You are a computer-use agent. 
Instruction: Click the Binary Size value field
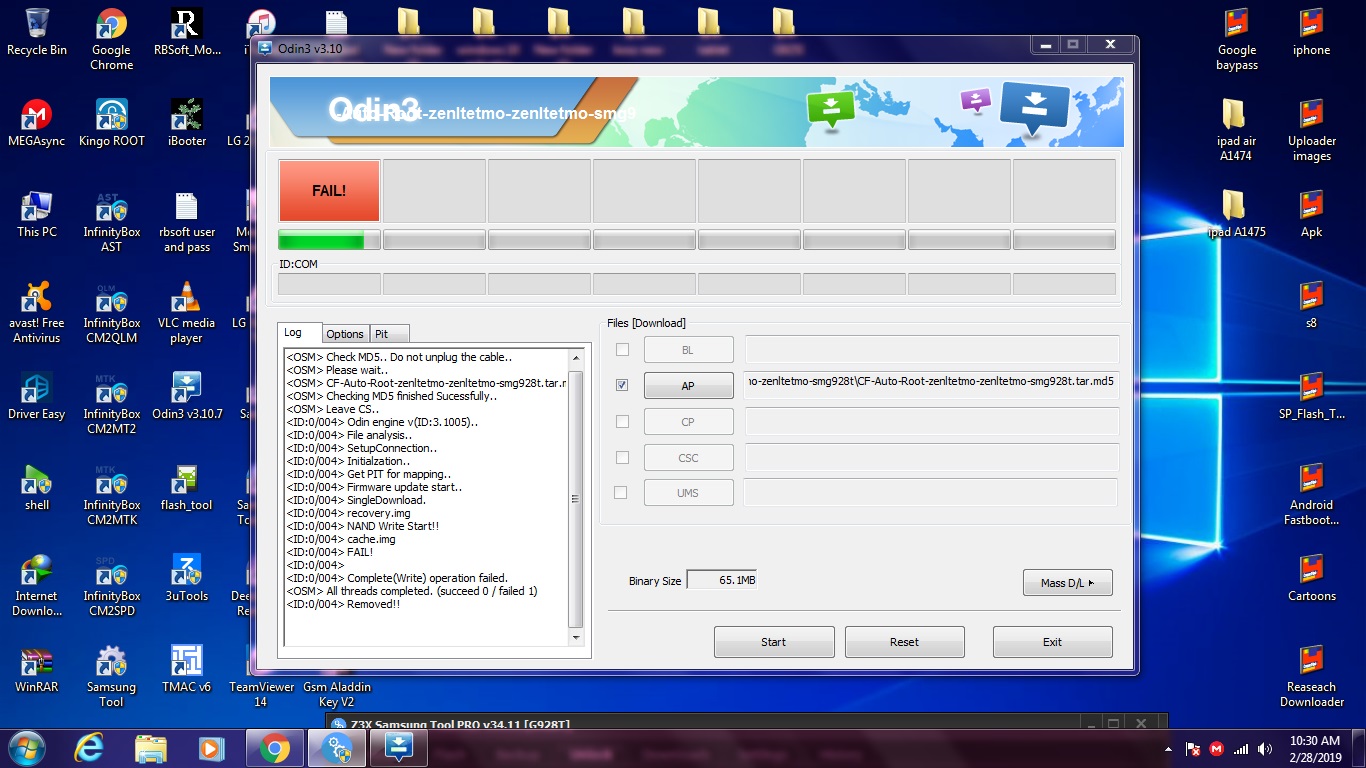coord(721,580)
